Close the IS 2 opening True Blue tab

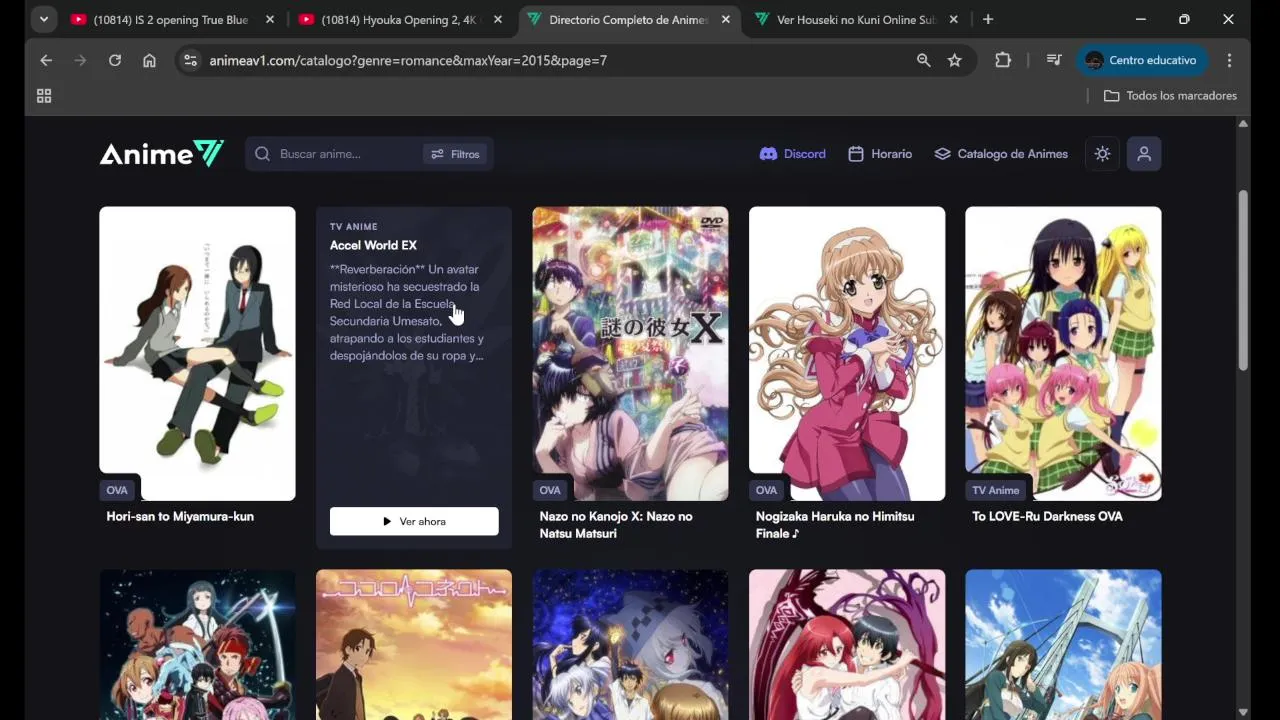(270, 19)
